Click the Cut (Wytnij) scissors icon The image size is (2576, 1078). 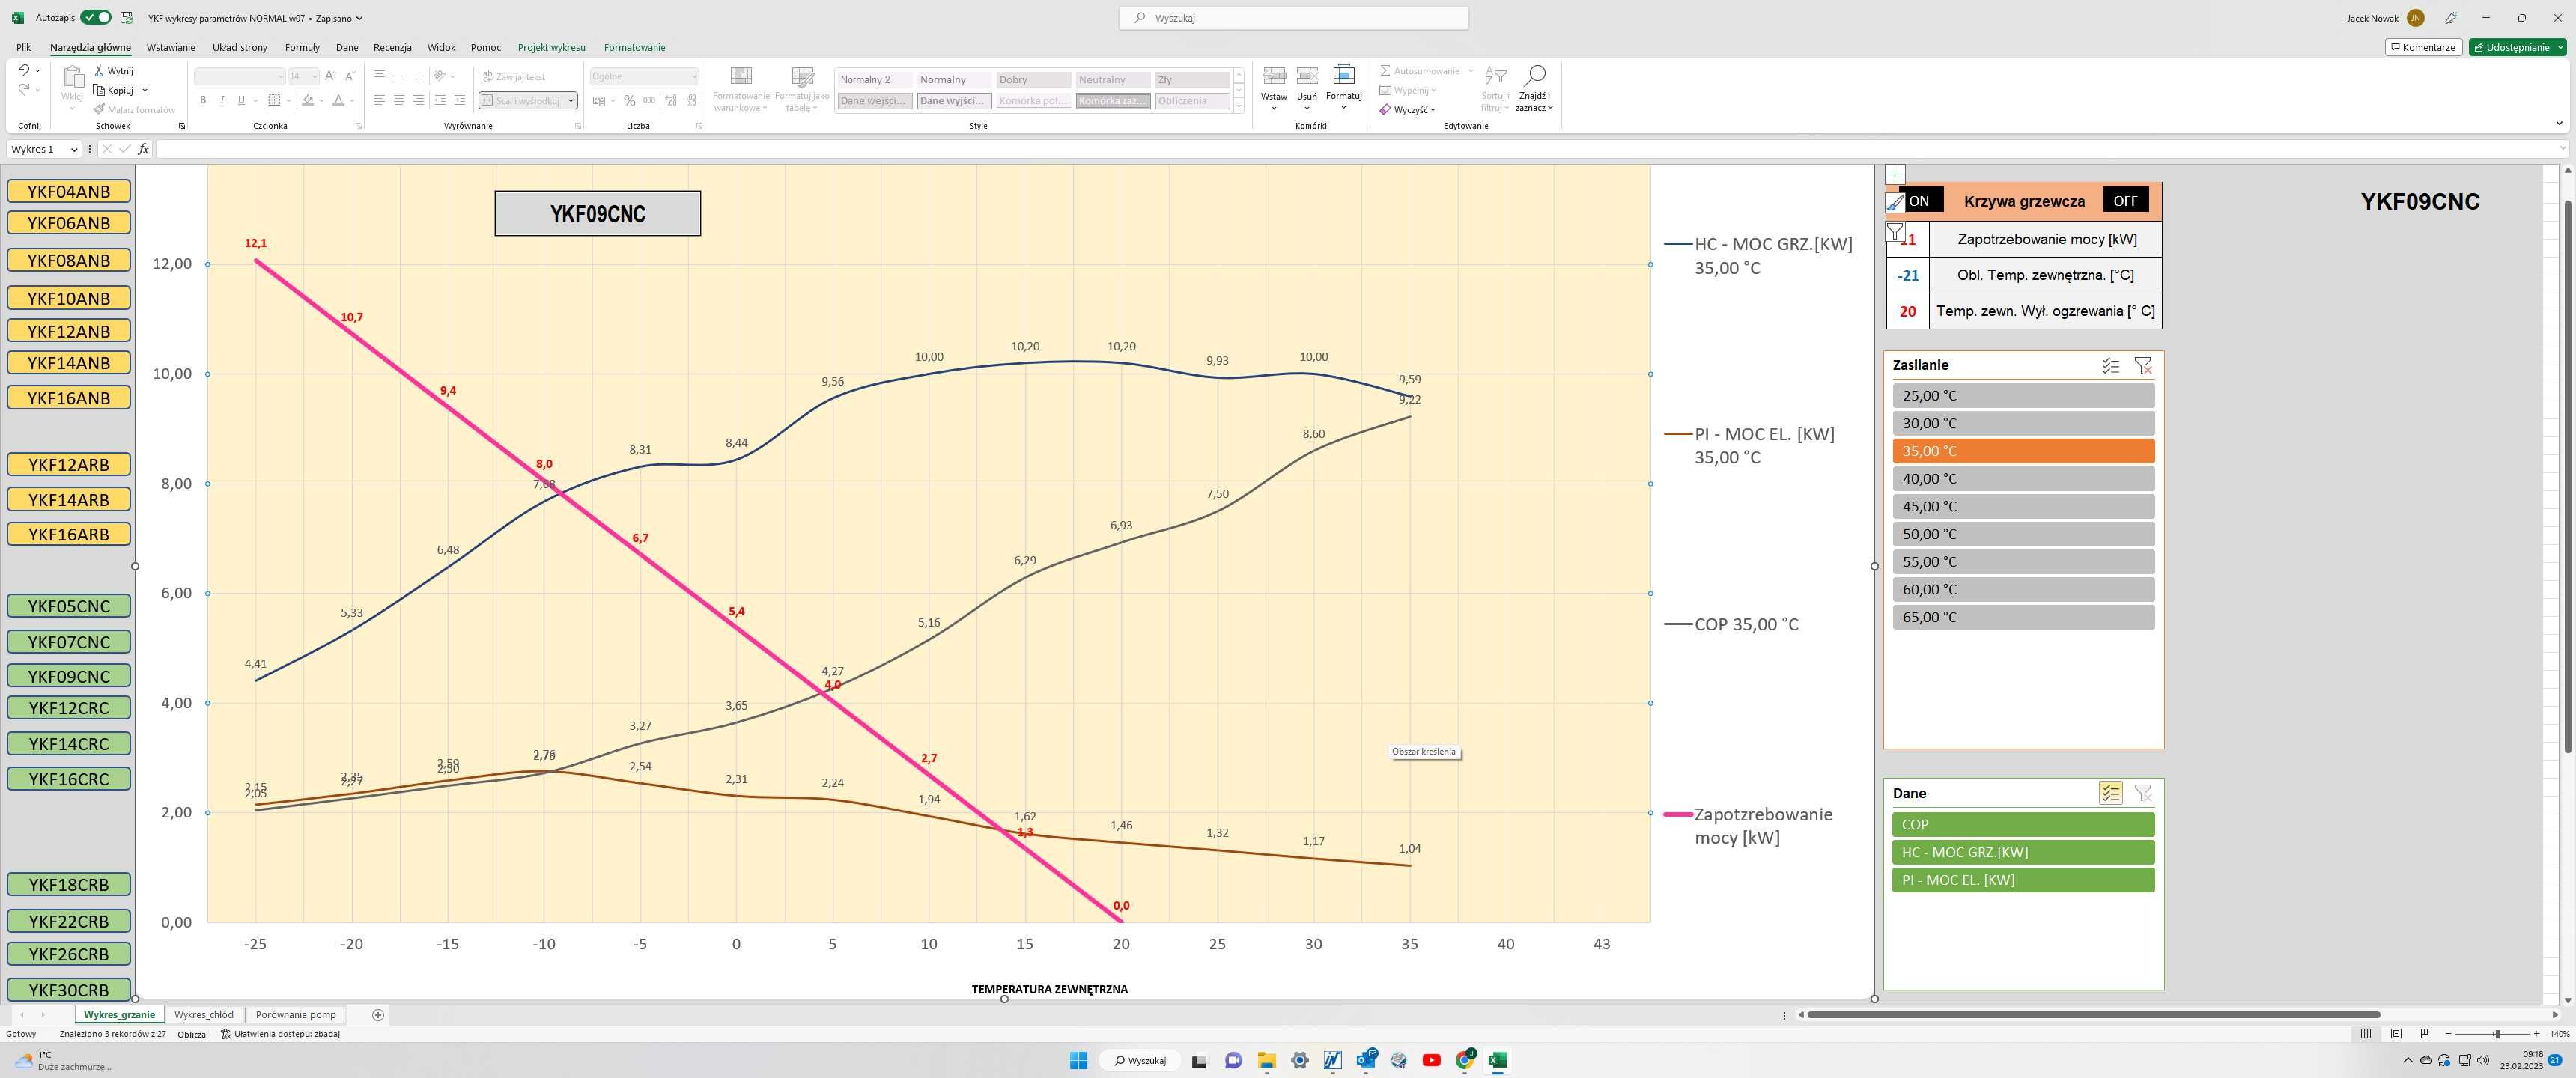[100, 71]
